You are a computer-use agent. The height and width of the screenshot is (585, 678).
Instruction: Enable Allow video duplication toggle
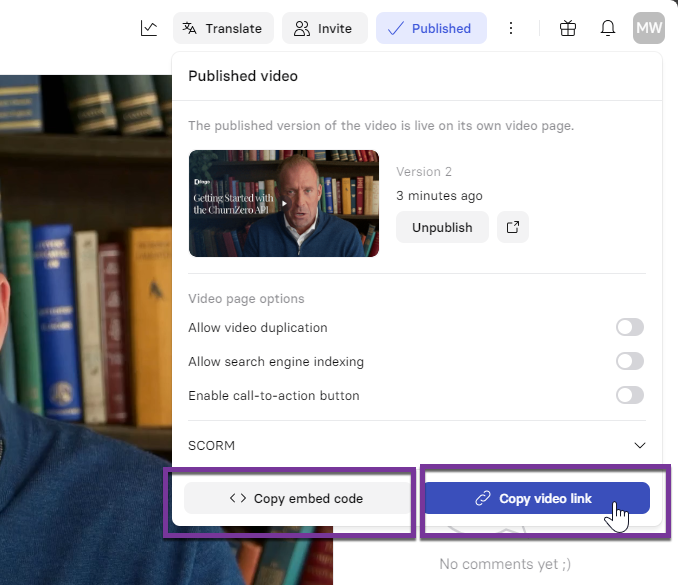(630, 327)
